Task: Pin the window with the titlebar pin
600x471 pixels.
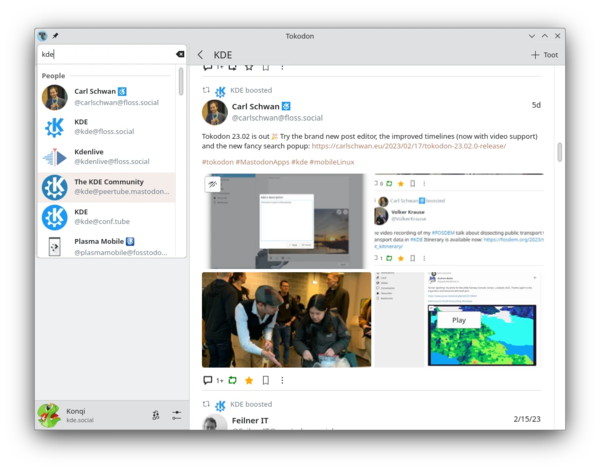Action: coord(55,36)
